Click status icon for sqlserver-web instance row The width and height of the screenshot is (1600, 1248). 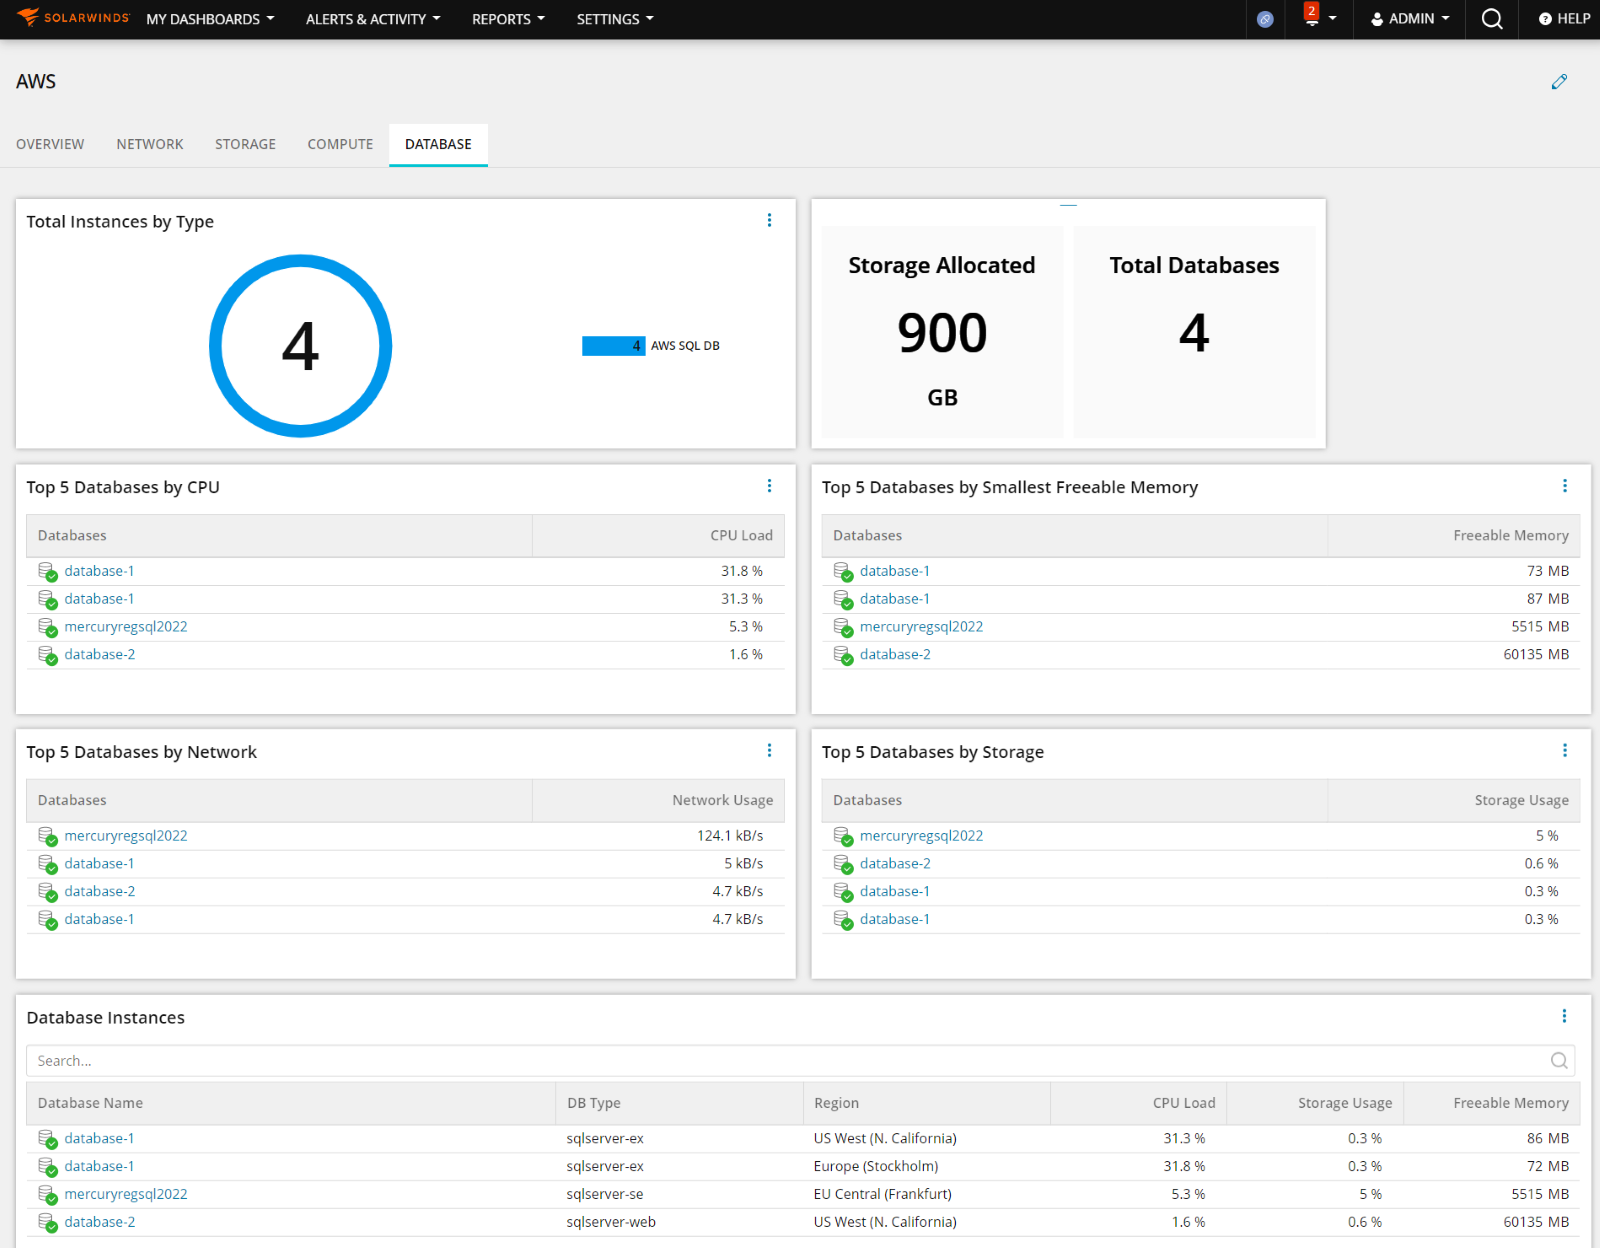47,1224
